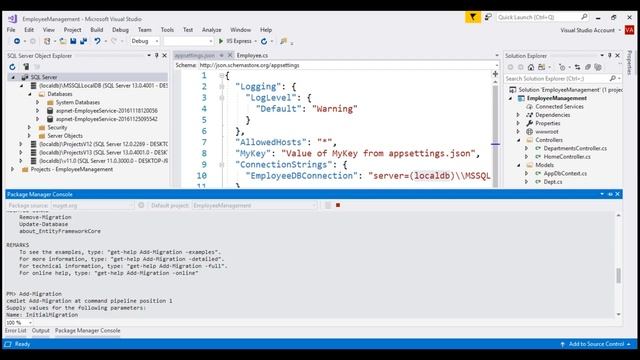Click the Navigate Backward toolbar icon
The width and height of the screenshot is (640, 360).
coord(17,41)
